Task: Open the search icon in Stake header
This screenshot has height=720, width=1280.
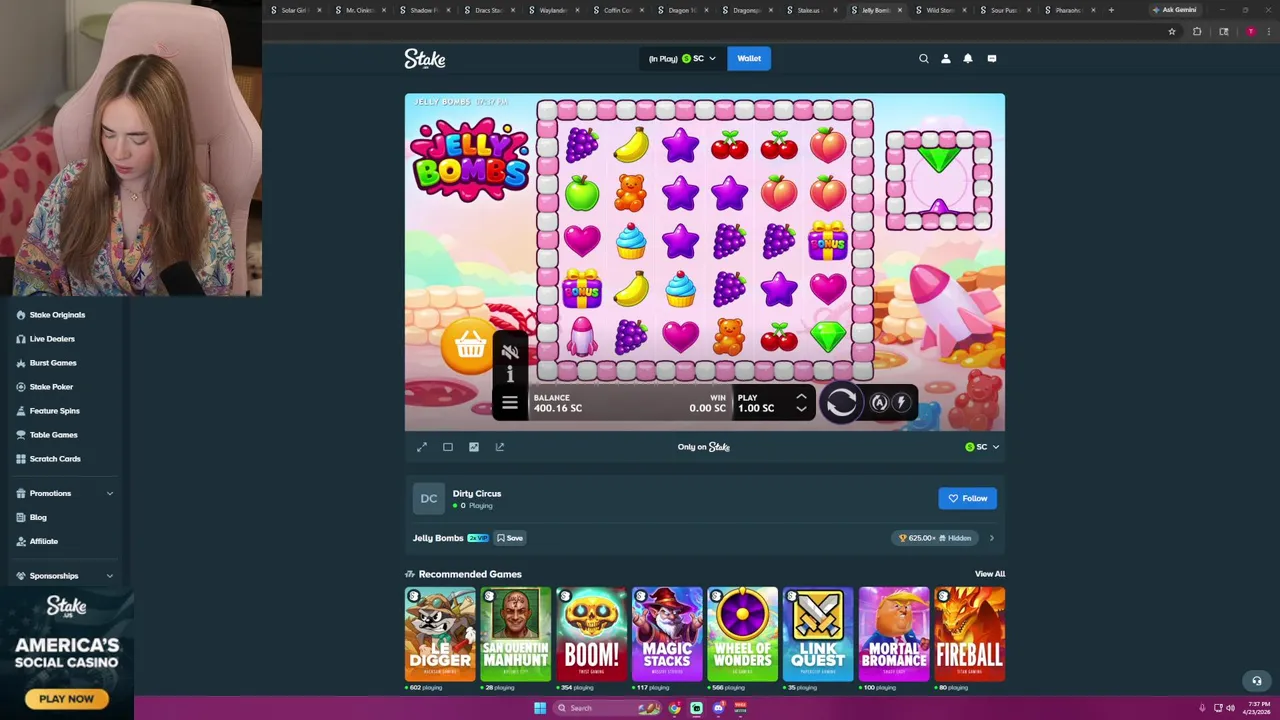Action: pos(923,59)
